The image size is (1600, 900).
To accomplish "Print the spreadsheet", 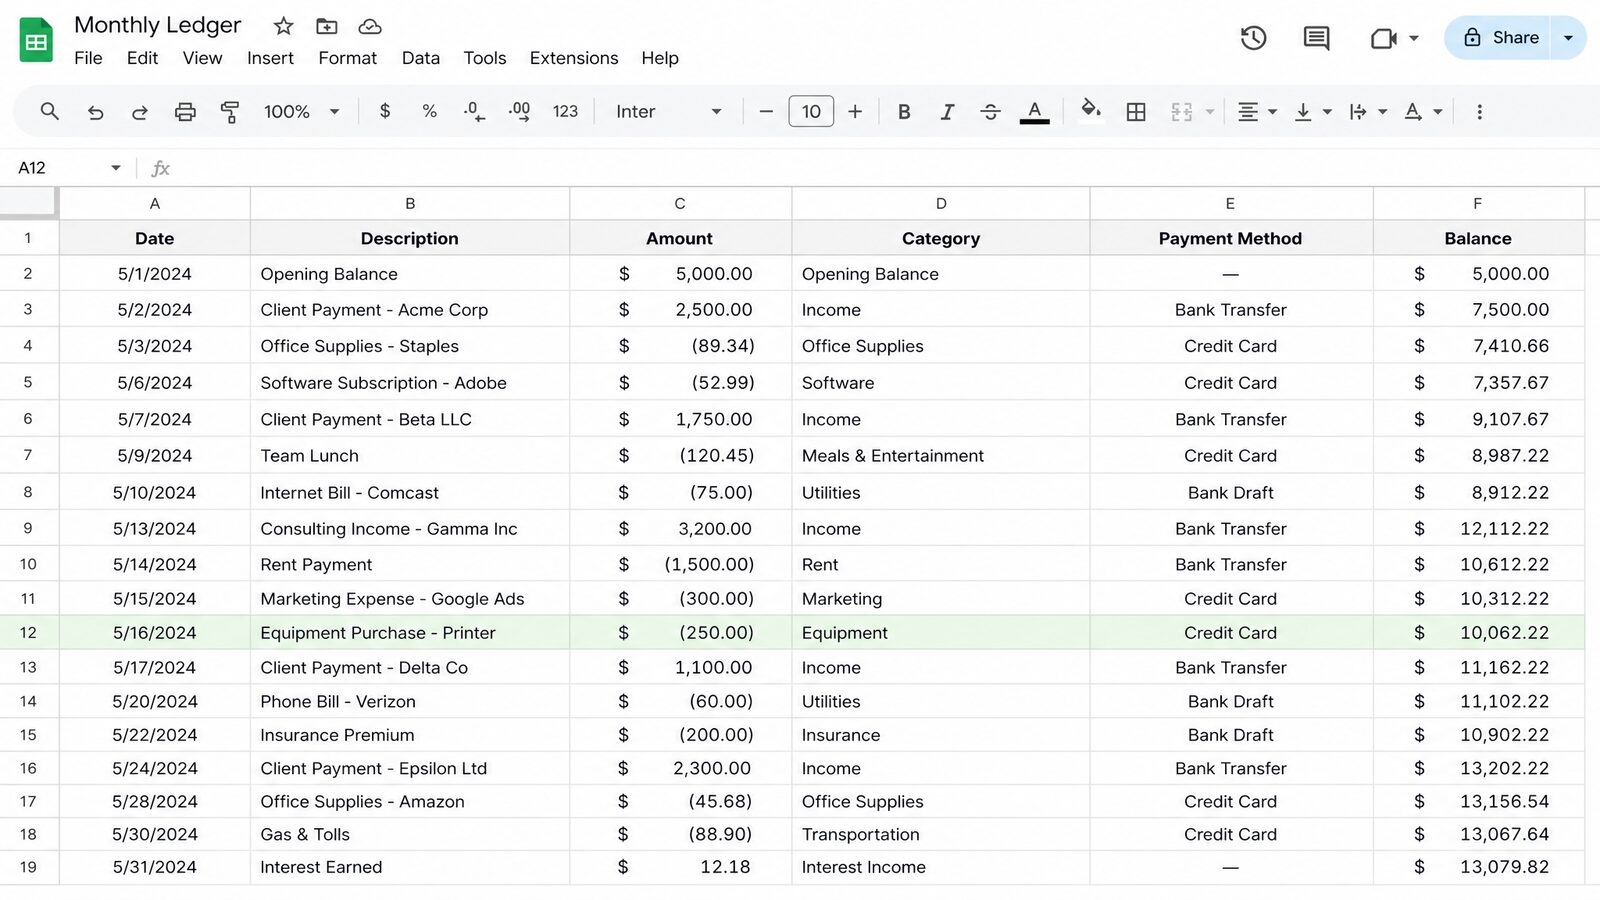I will (x=185, y=112).
